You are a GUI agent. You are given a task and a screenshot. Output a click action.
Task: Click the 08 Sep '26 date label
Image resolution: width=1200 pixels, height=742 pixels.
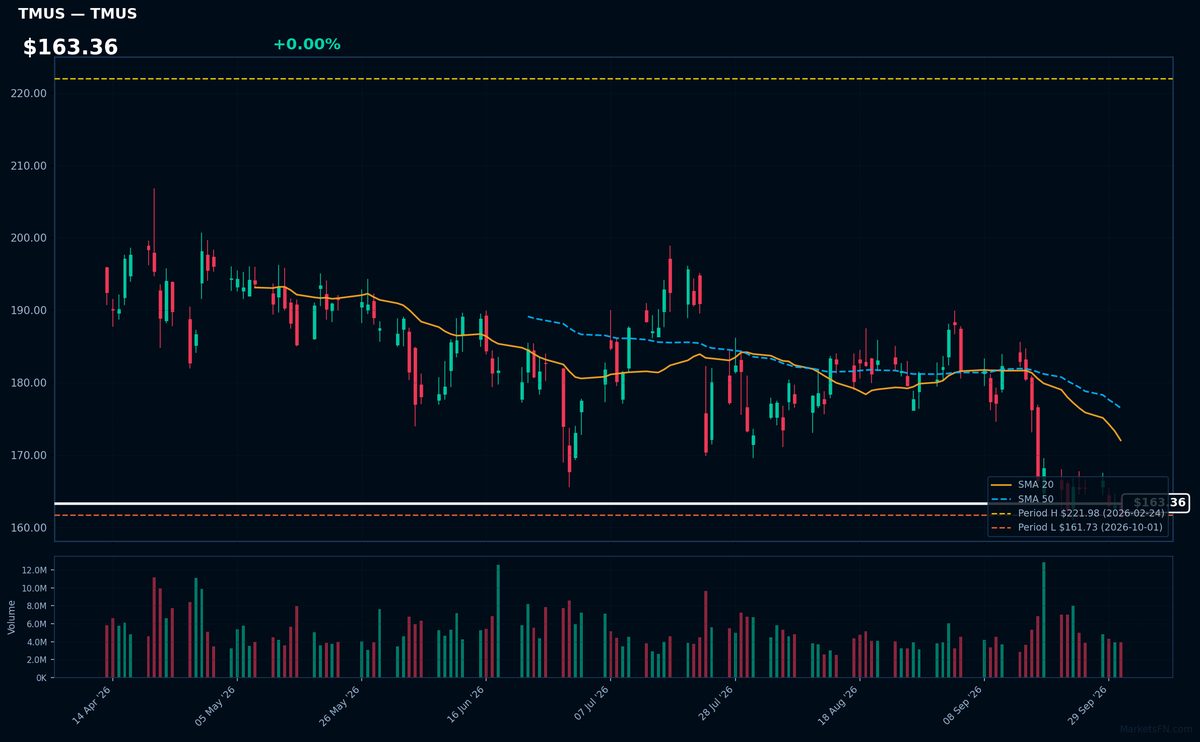click(x=964, y=704)
